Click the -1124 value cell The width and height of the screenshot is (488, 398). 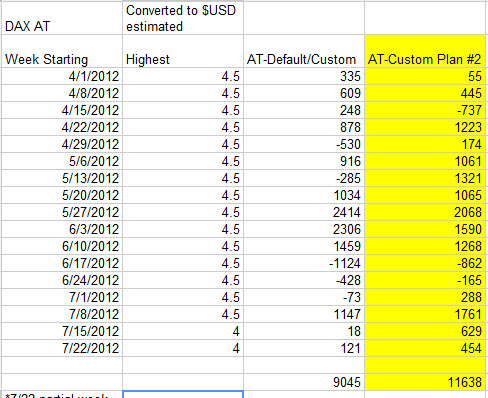coord(304,263)
